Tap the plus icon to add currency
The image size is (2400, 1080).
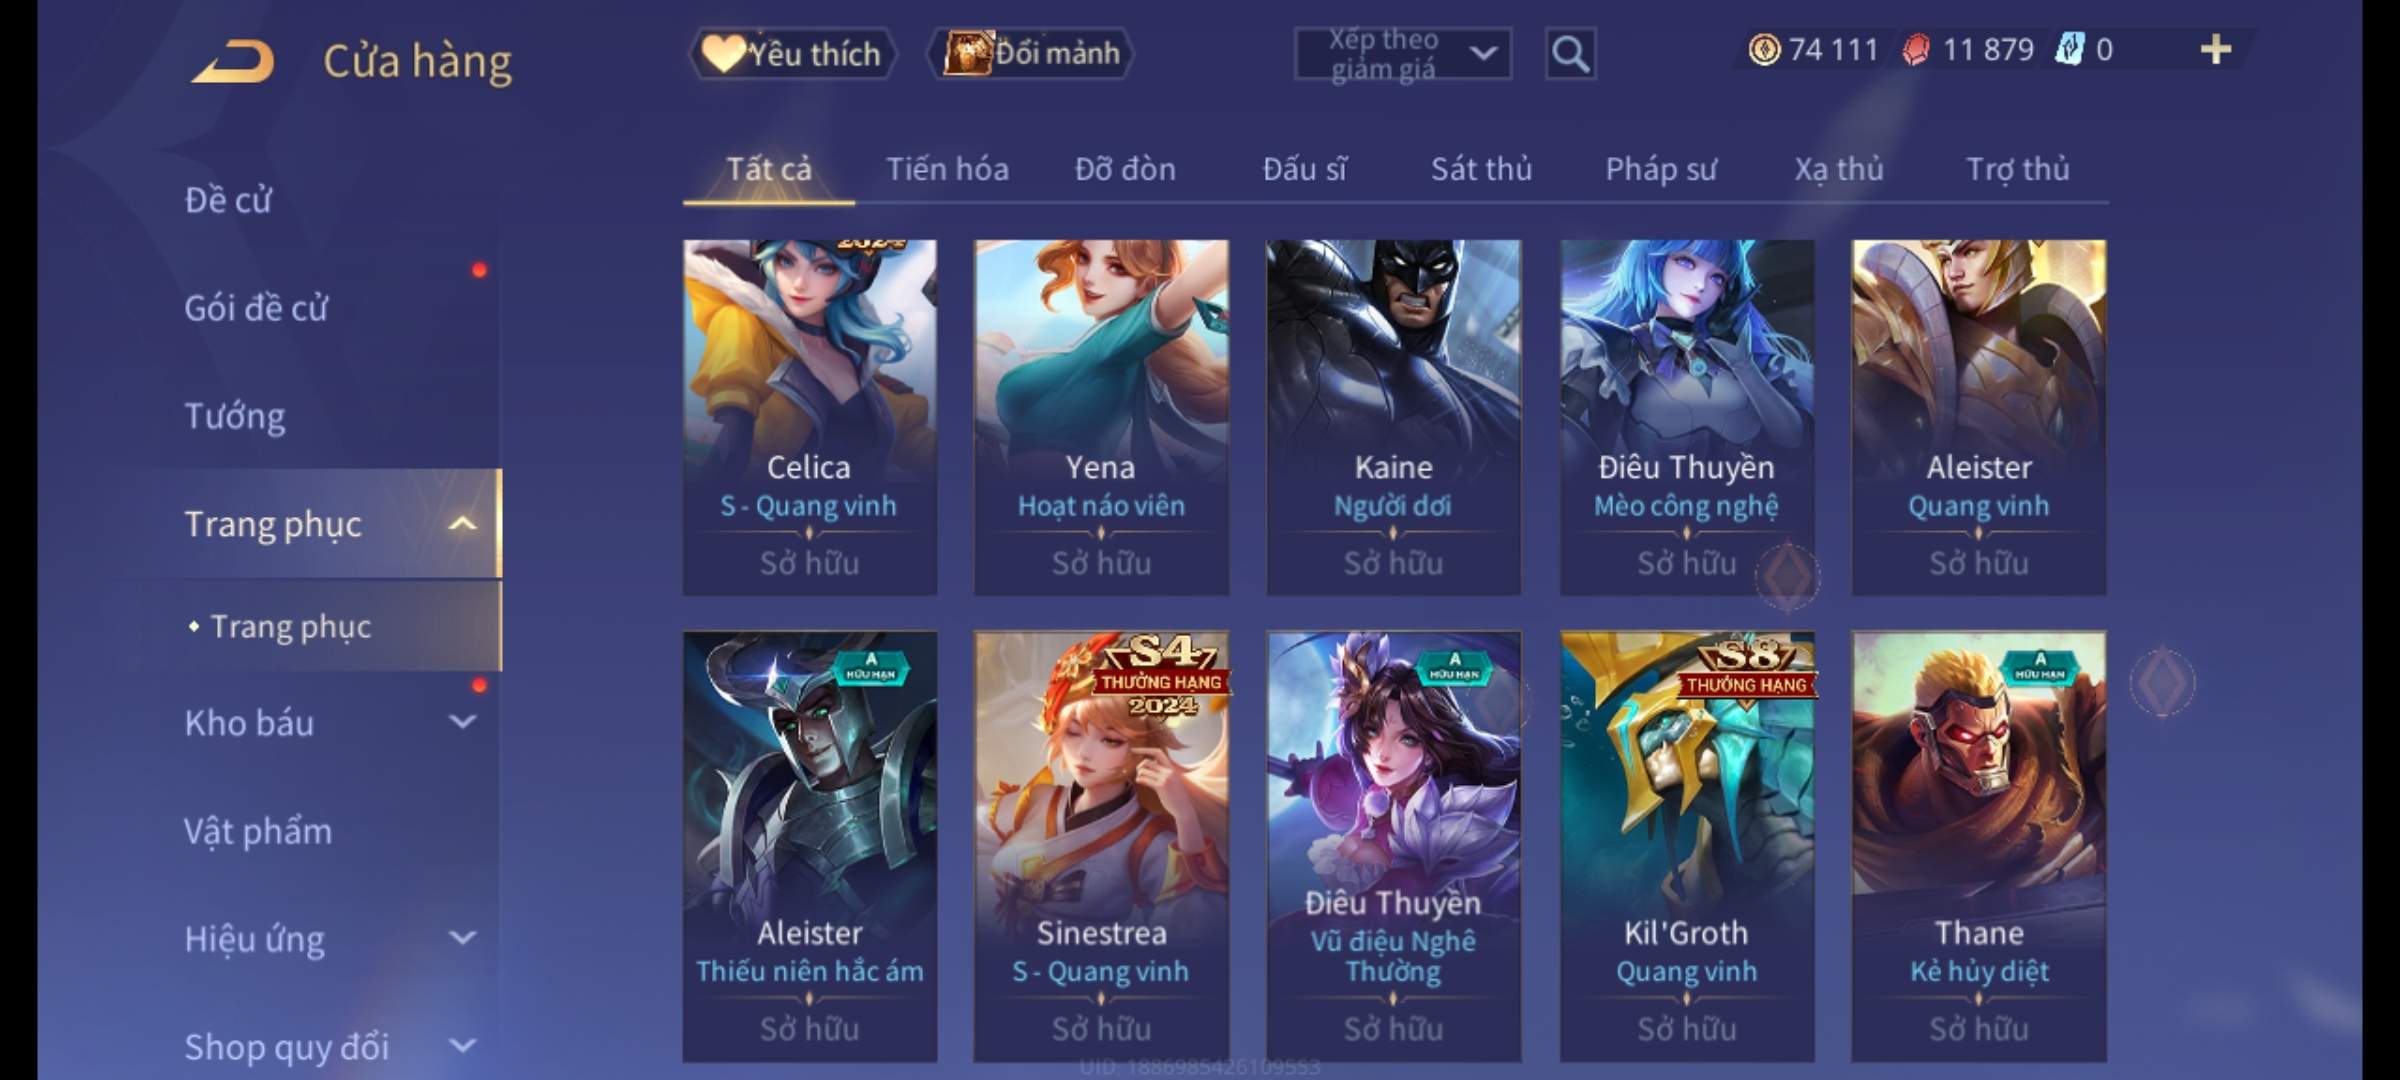pyautogui.click(x=2216, y=49)
